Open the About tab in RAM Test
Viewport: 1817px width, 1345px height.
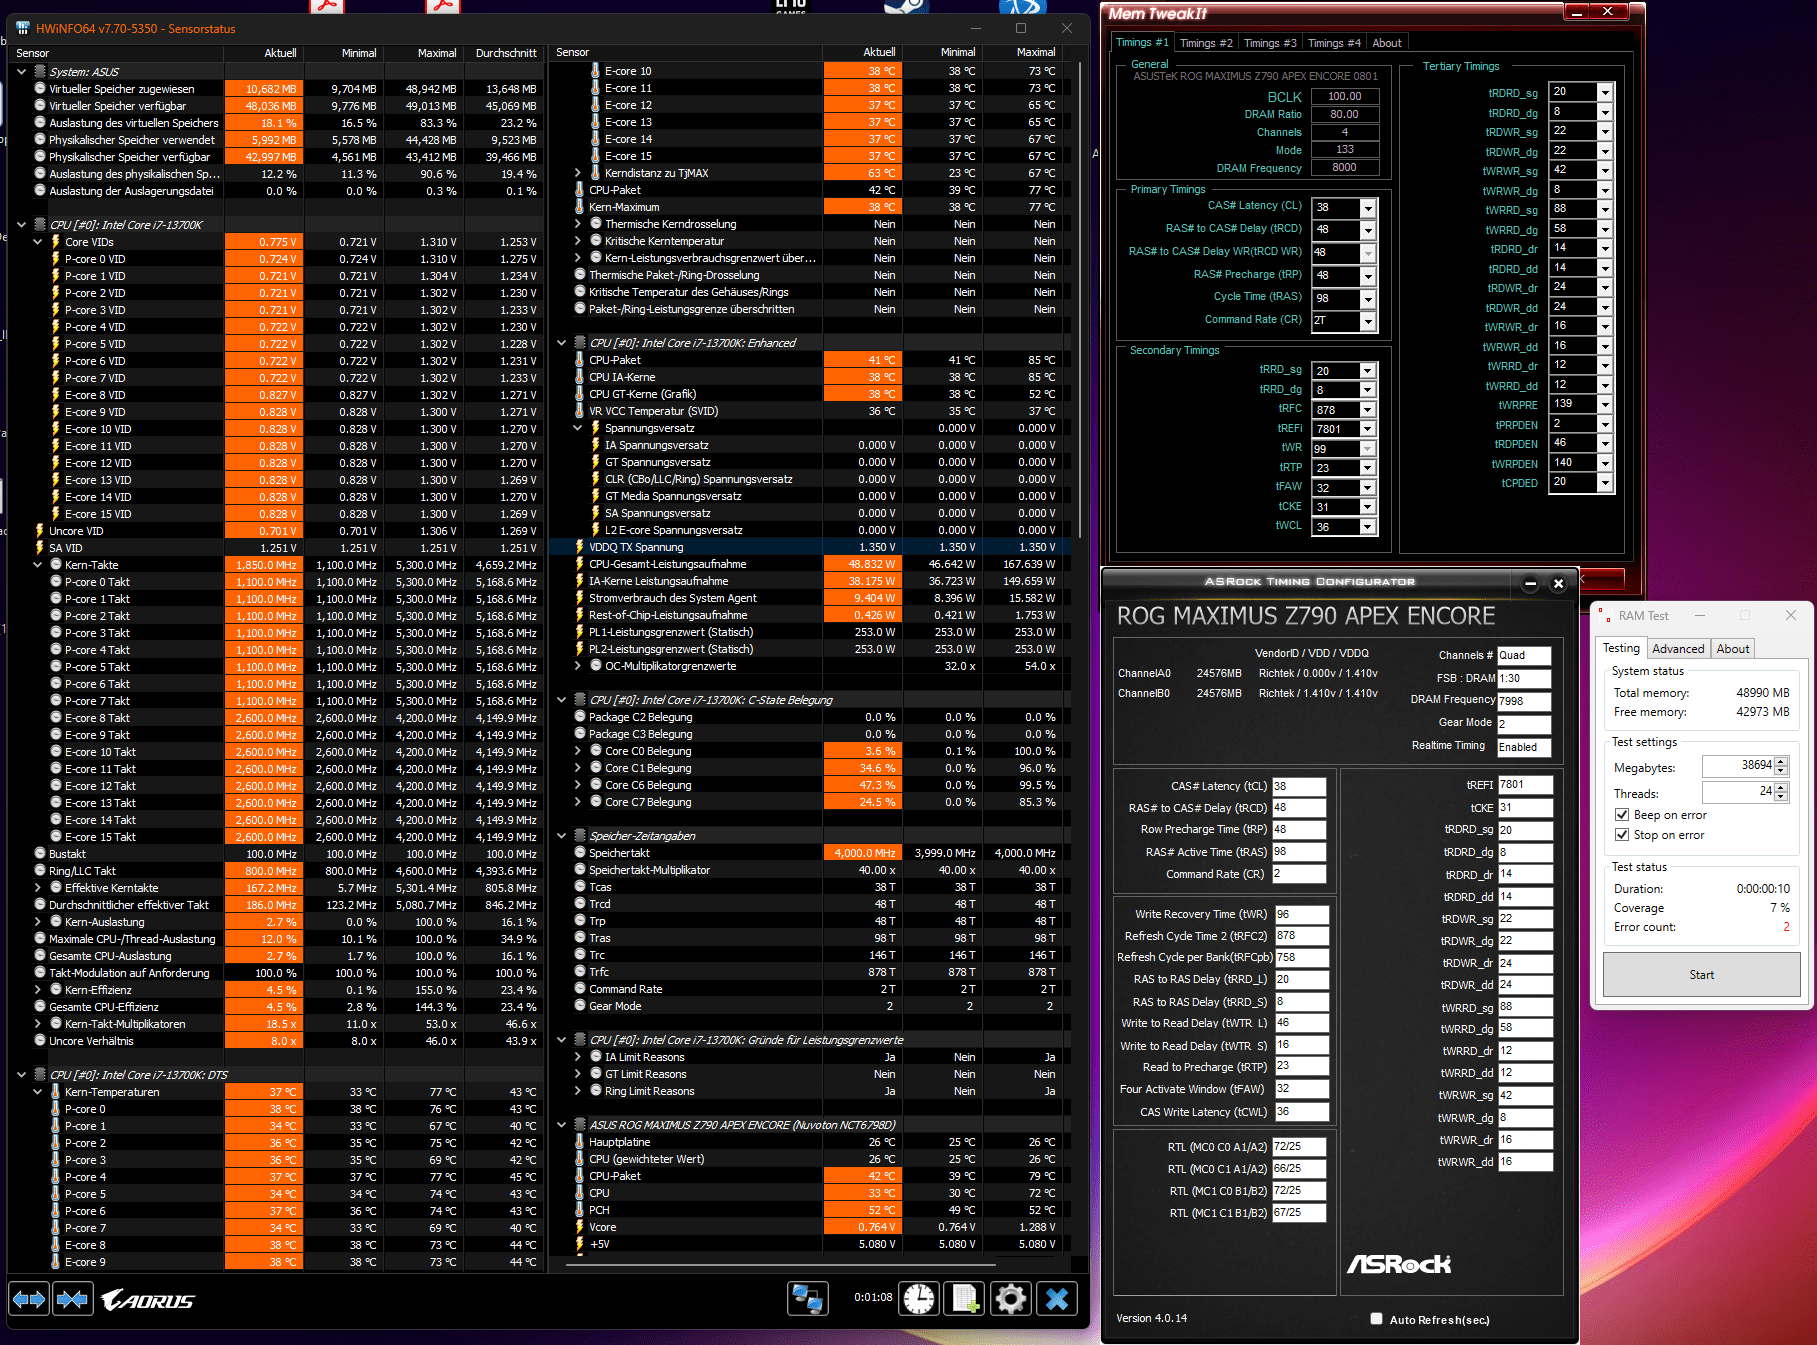pyautogui.click(x=1733, y=649)
